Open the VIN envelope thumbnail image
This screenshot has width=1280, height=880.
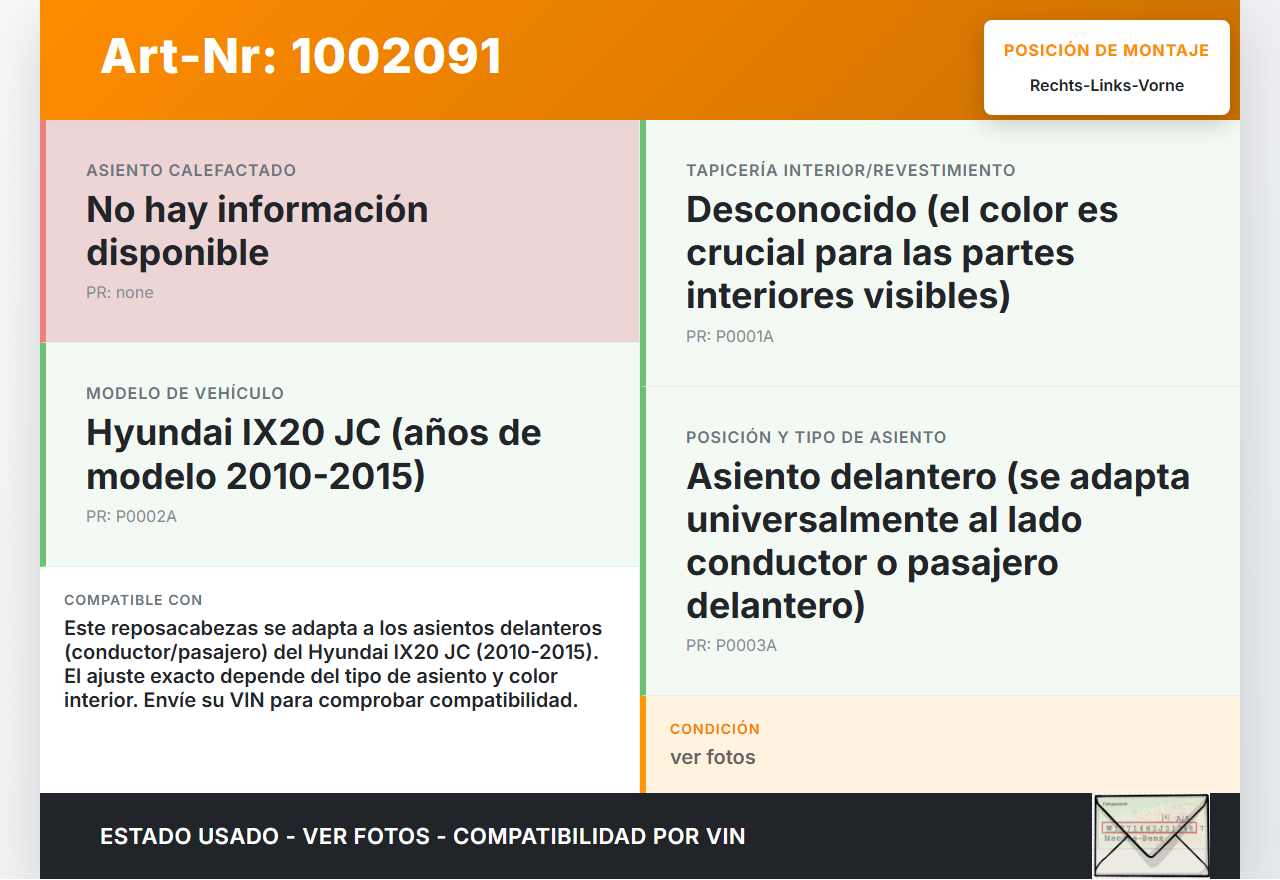pos(1151,836)
